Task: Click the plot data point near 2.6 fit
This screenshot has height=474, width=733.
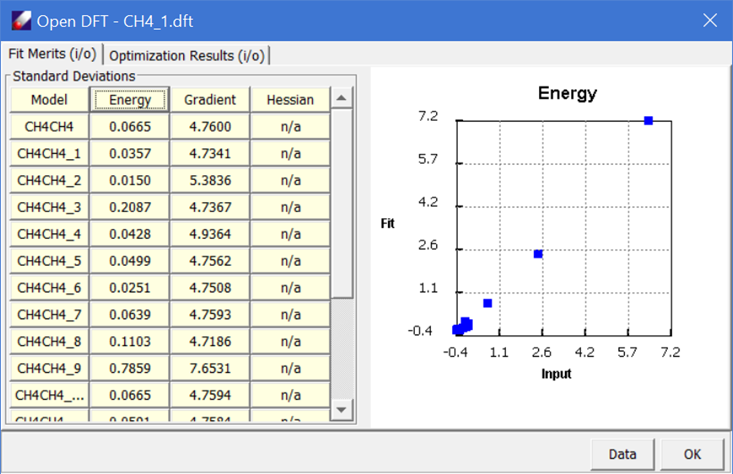Action: (538, 254)
